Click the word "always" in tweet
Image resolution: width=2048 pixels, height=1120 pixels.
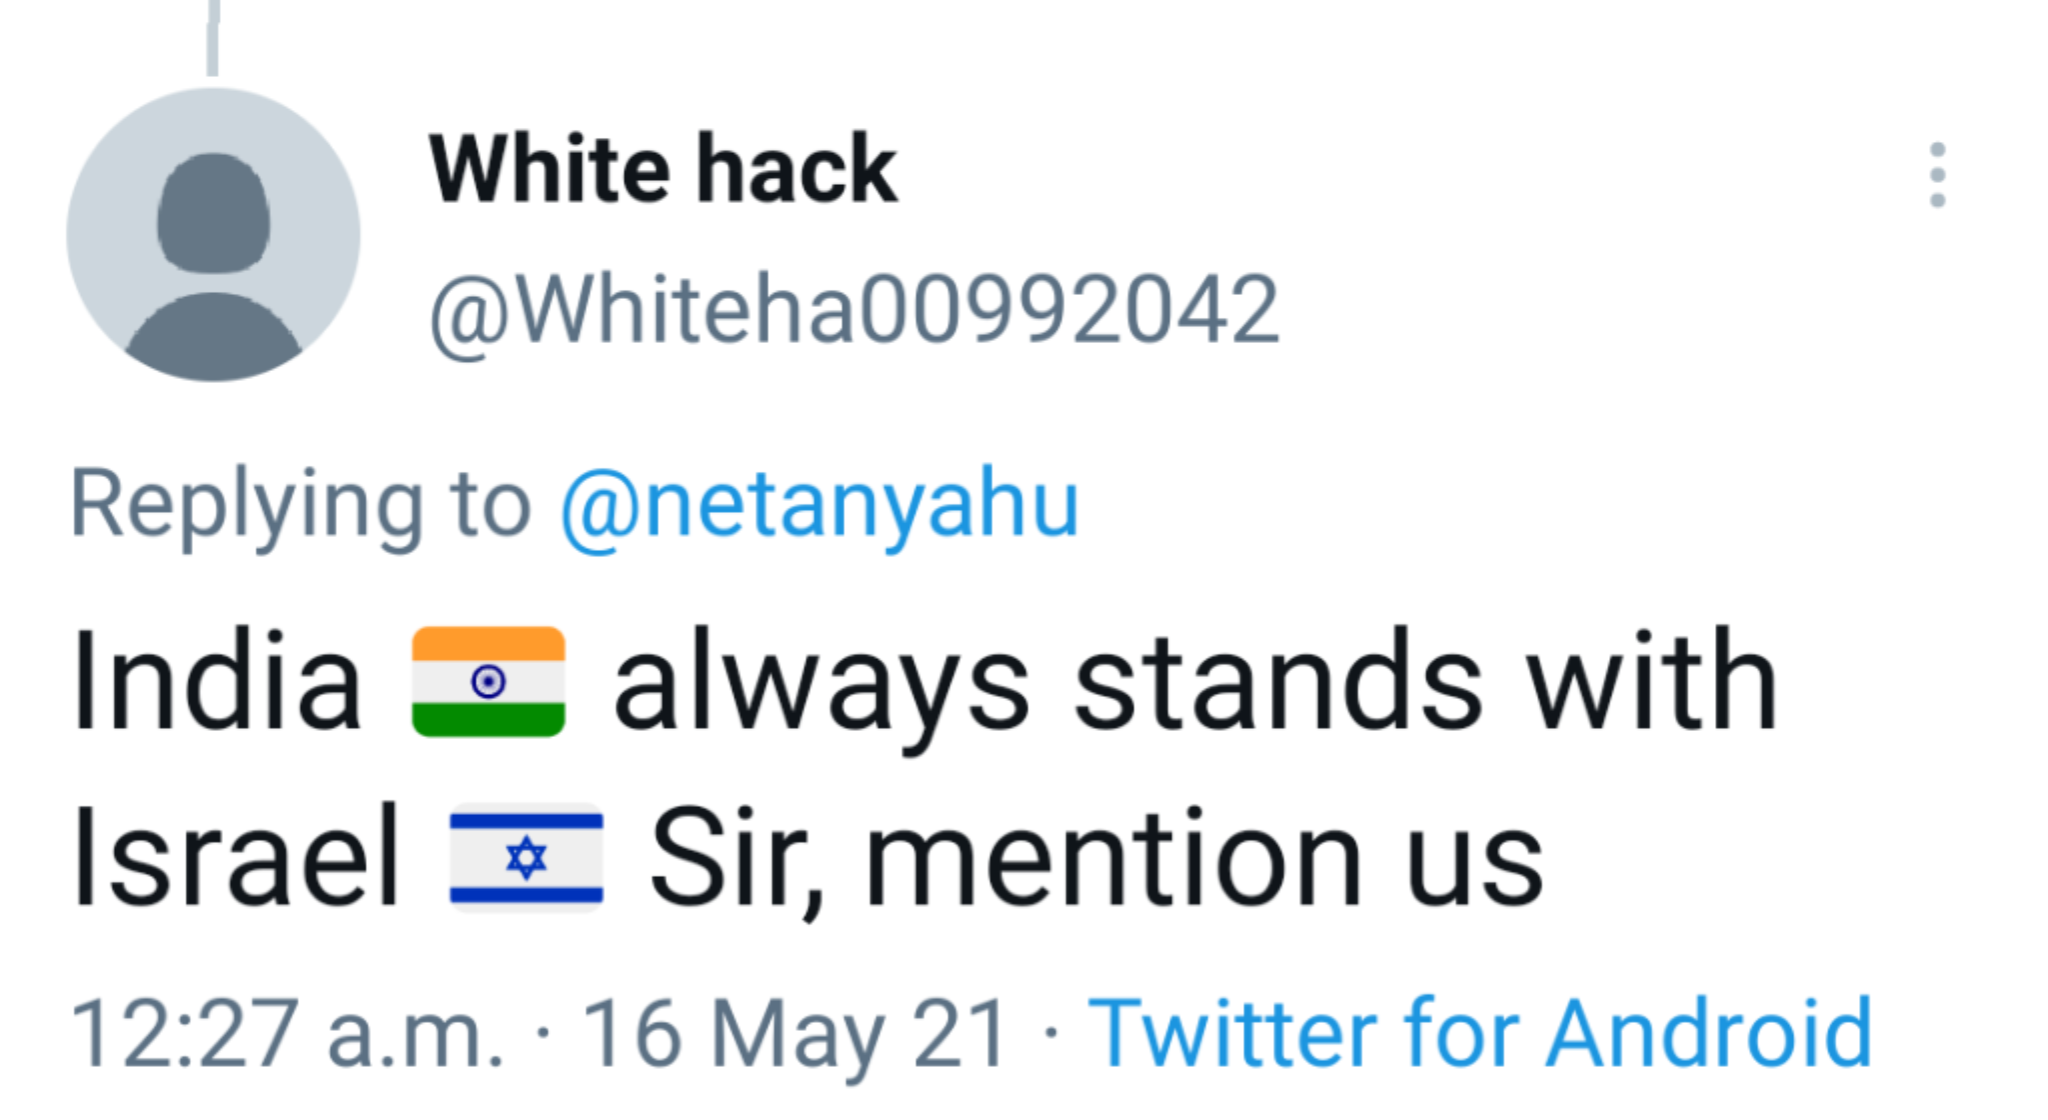821,682
